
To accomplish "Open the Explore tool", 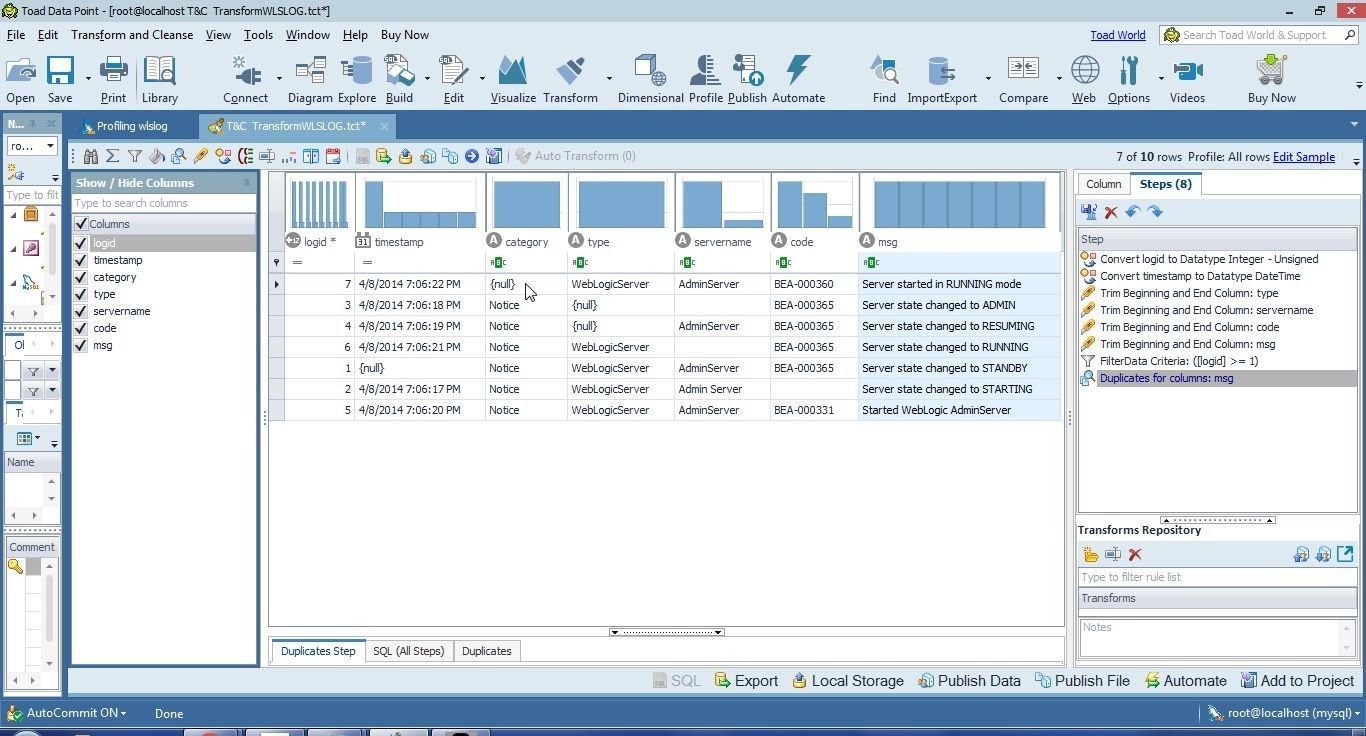I will click(357, 79).
